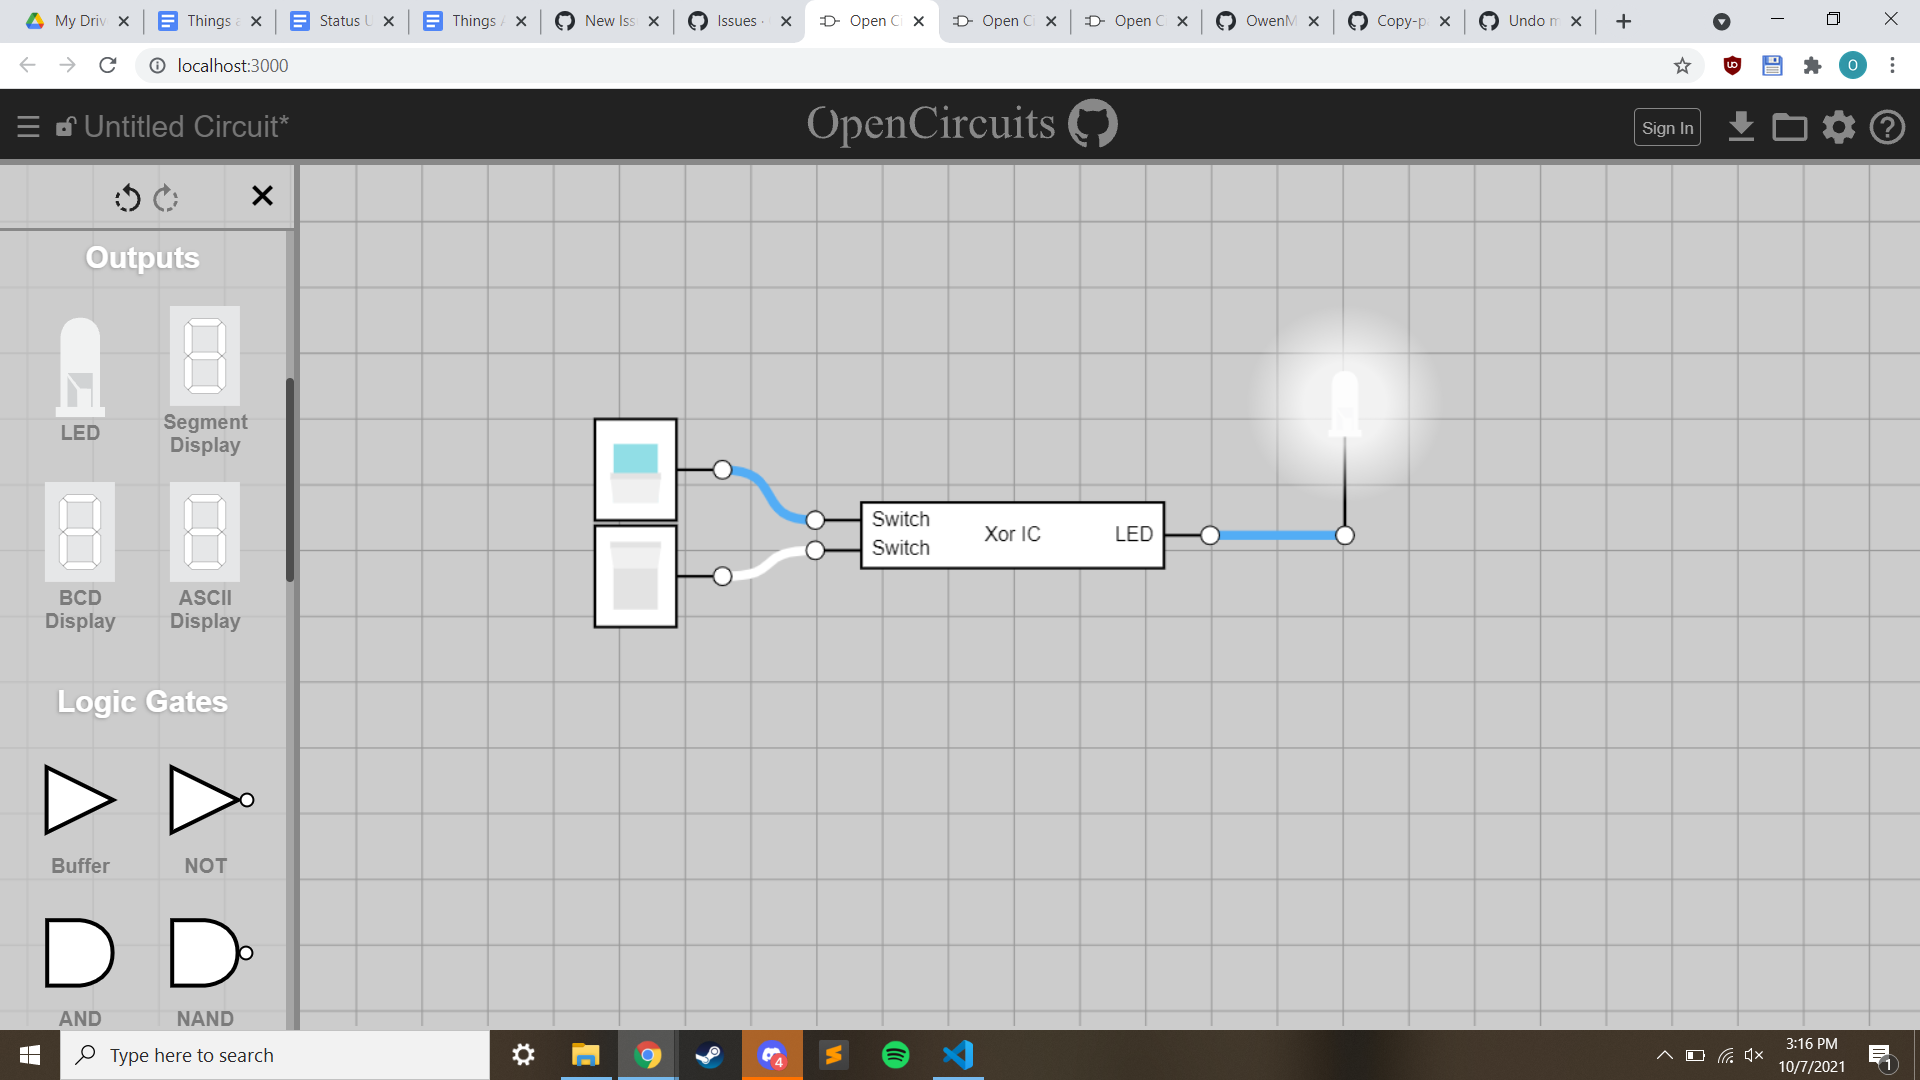The image size is (1920, 1080).
Task: Select the NOT gate
Action: pos(204,800)
